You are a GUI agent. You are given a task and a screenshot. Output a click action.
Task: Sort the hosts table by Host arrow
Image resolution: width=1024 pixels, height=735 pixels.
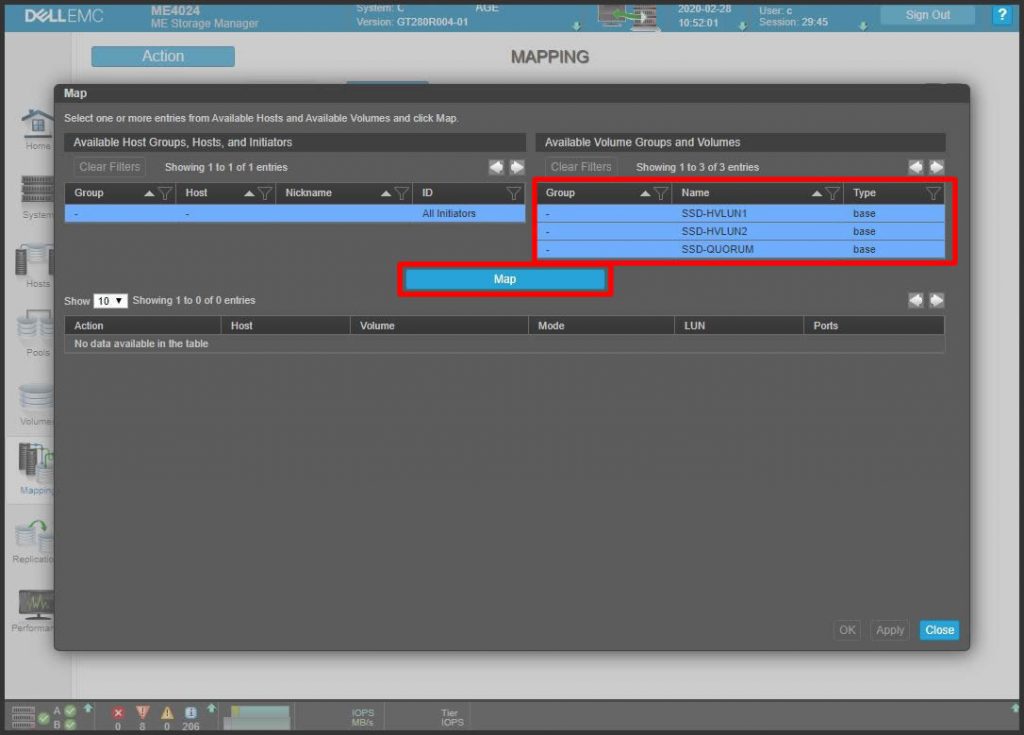pos(249,193)
